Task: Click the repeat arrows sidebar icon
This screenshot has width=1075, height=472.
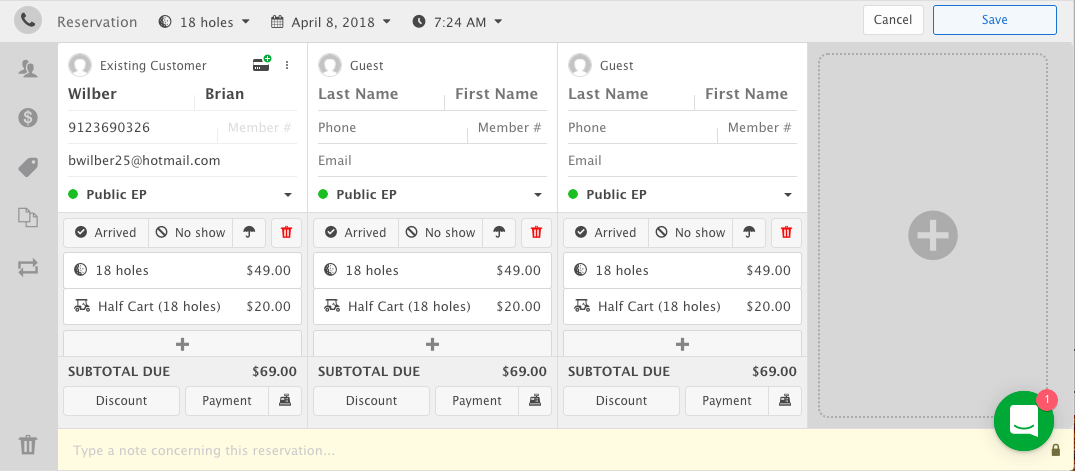Action: pyautogui.click(x=28, y=267)
